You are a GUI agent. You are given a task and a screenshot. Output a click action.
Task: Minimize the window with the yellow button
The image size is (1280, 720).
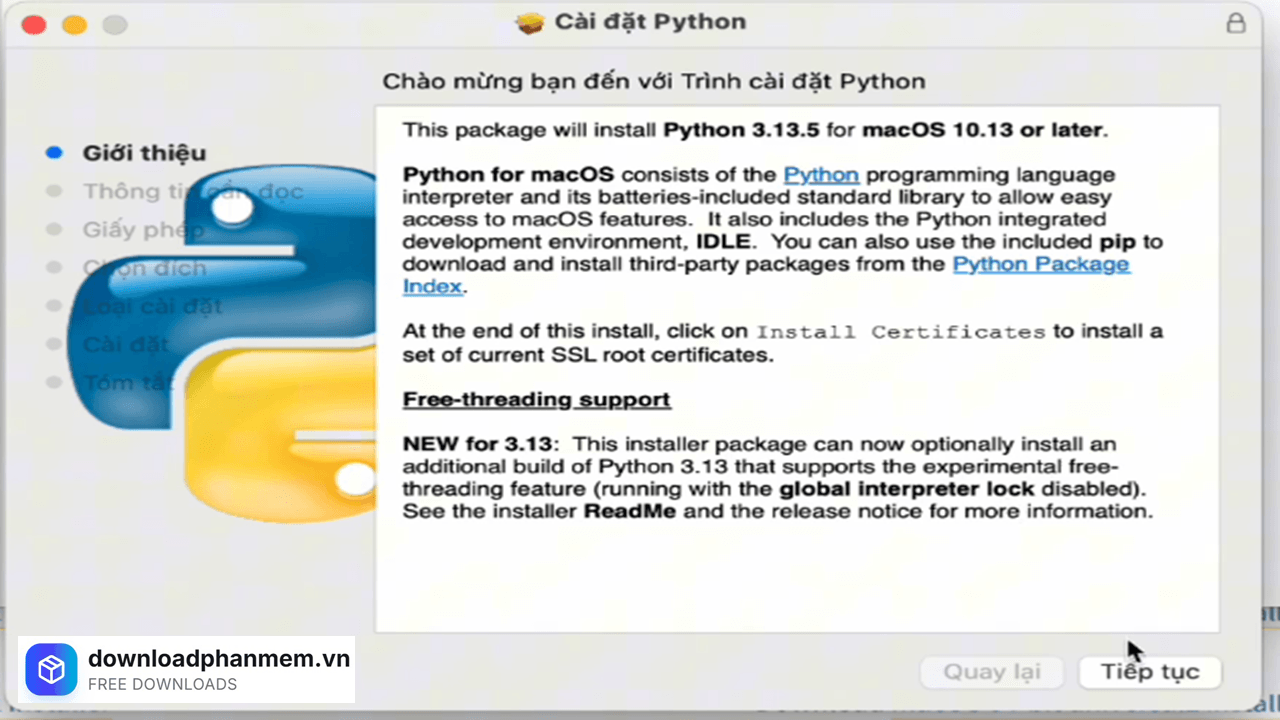74,24
